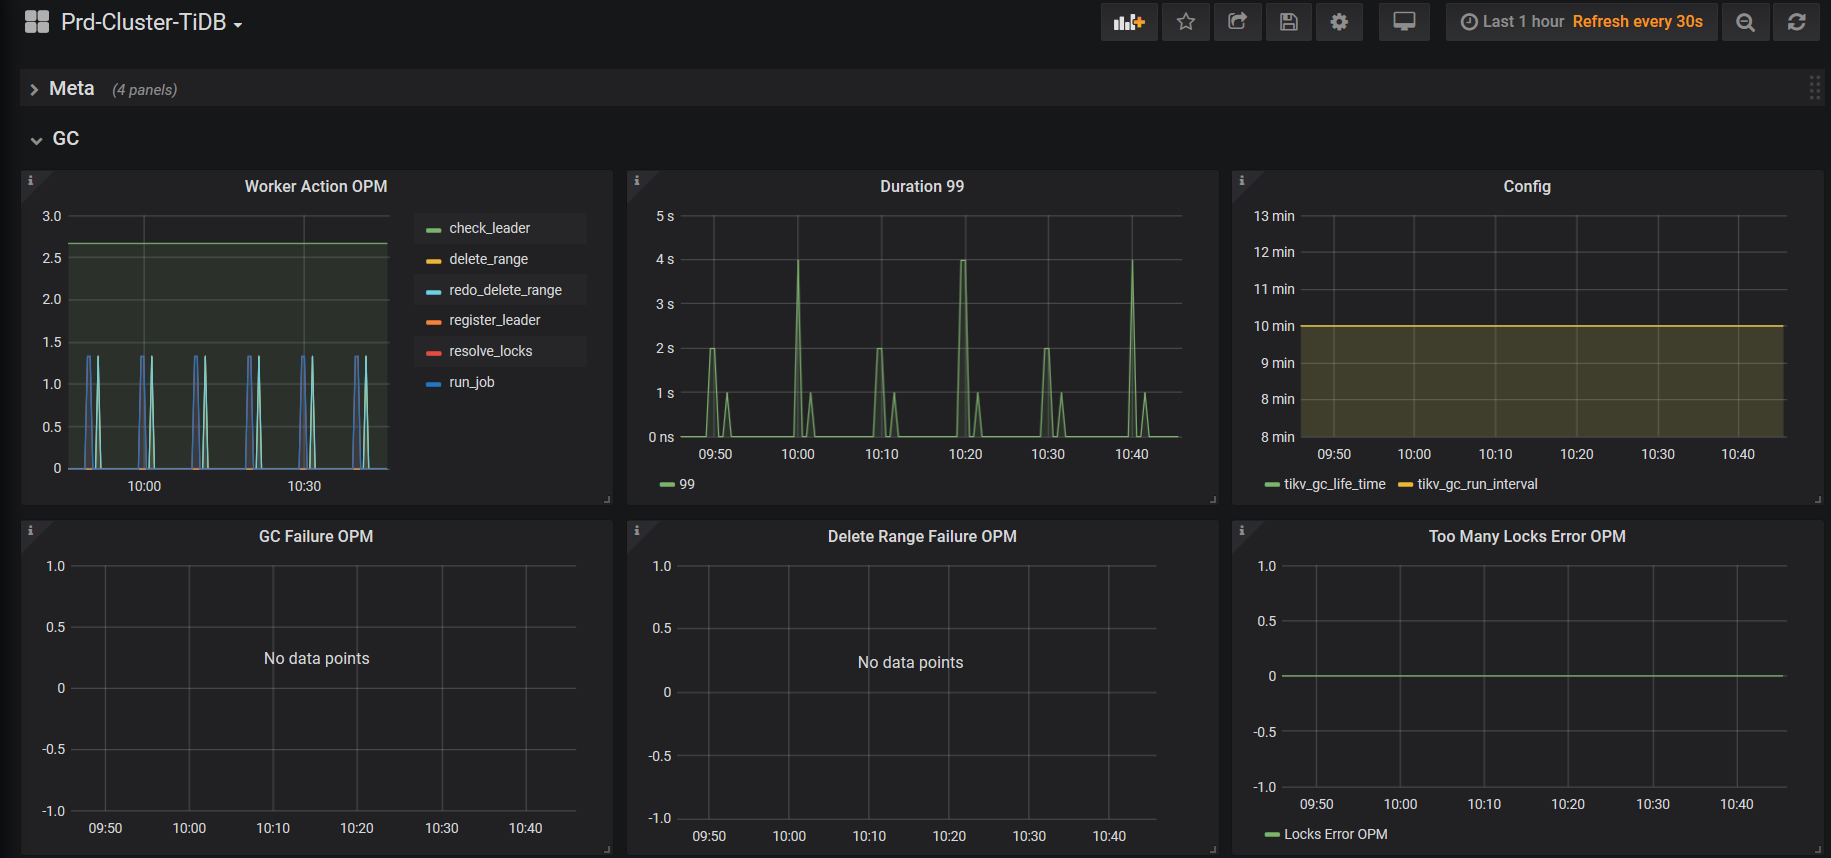Image resolution: width=1831 pixels, height=858 pixels.
Task: Click the Add panel icon
Action: click(x=1129, y=22)
